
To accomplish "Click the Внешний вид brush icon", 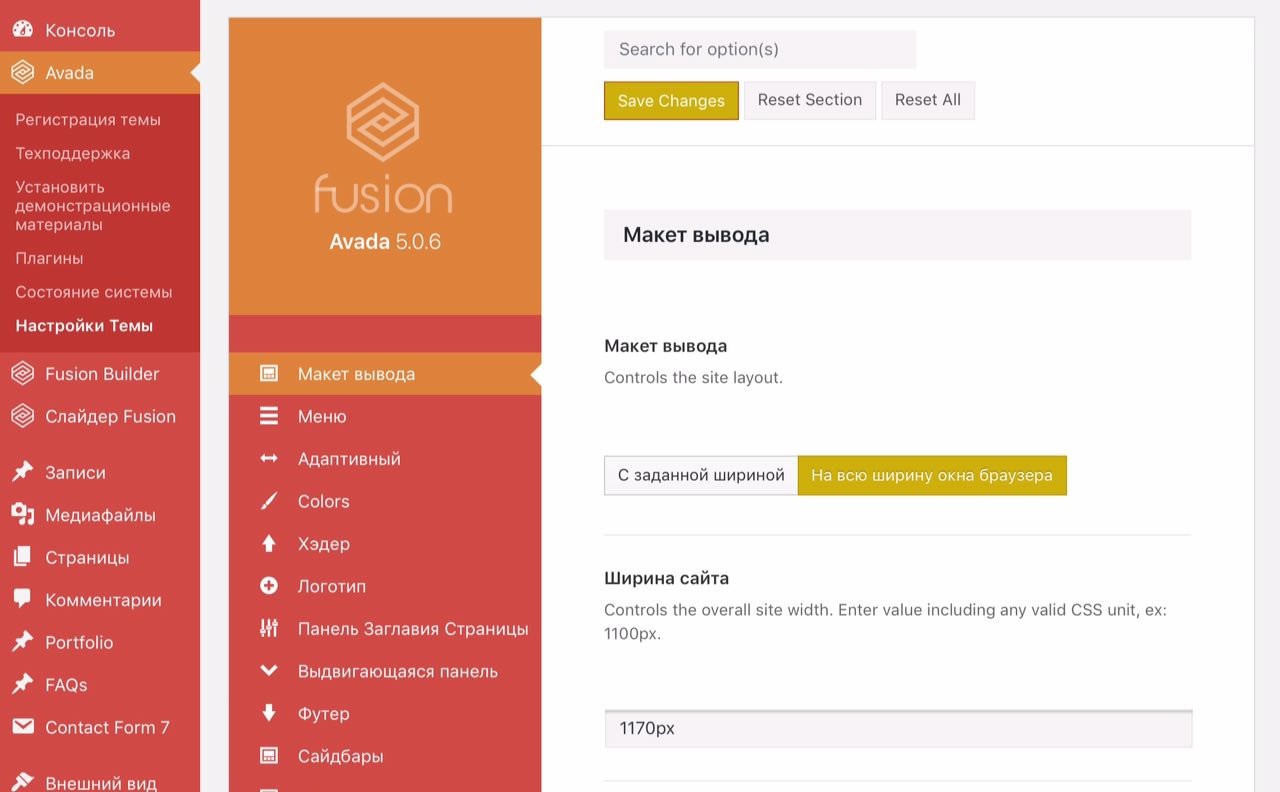I will click(x=22, y=782).
